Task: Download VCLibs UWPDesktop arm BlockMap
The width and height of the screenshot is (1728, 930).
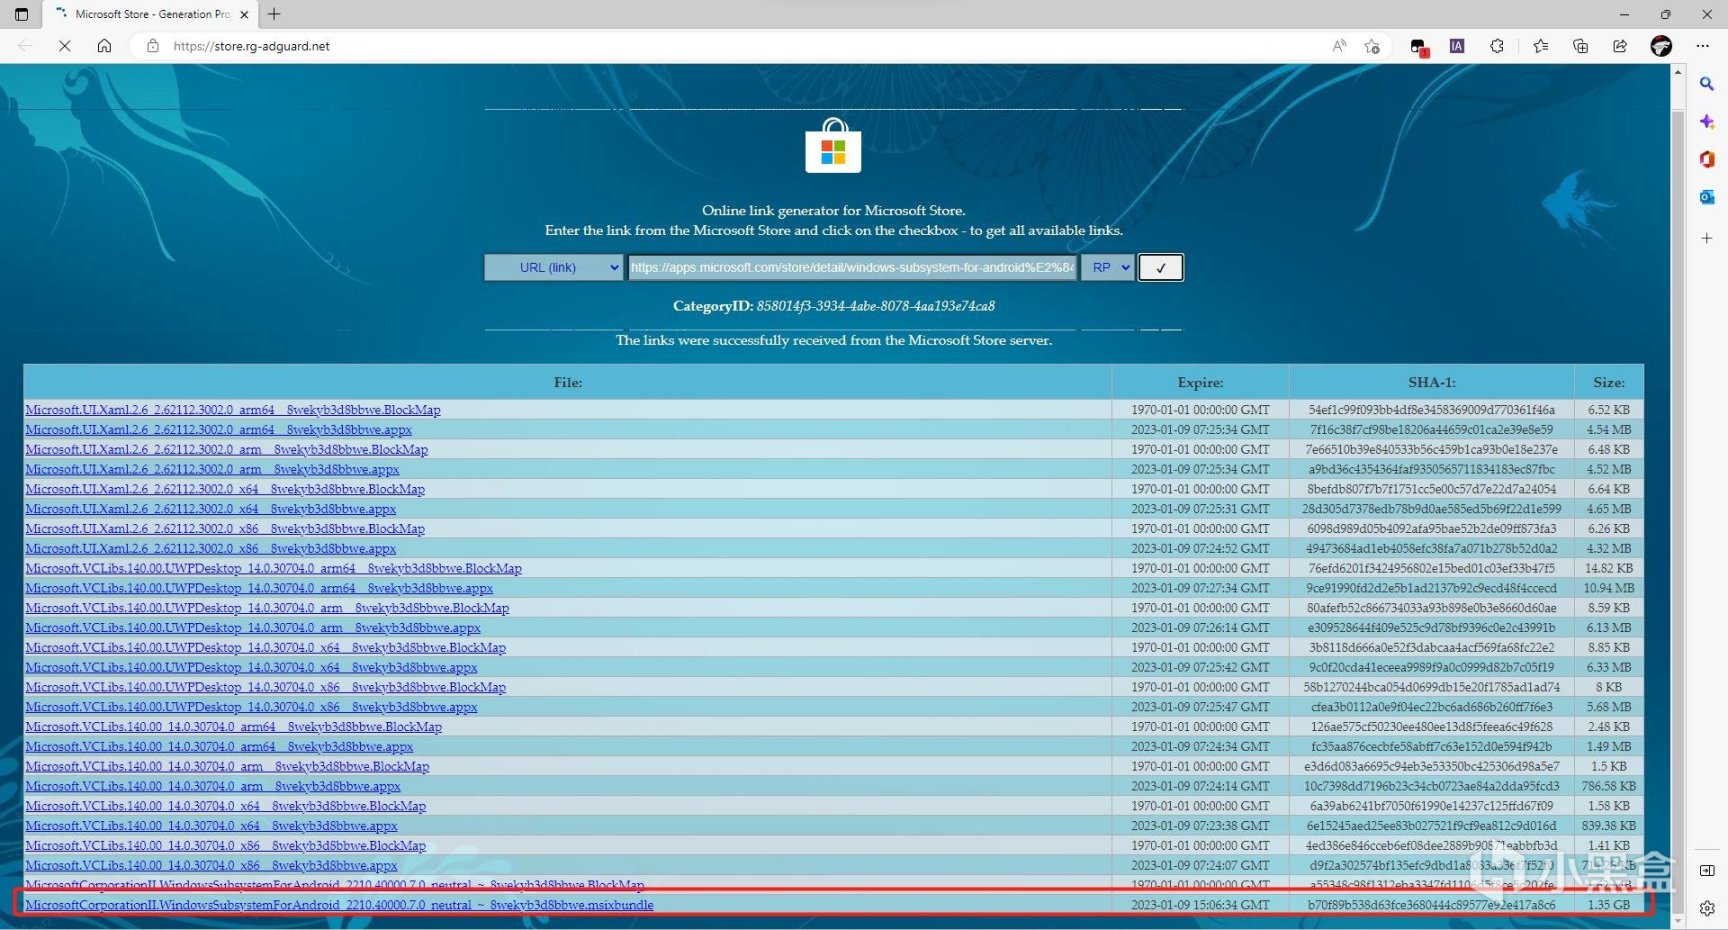Action: click(267, 608)
